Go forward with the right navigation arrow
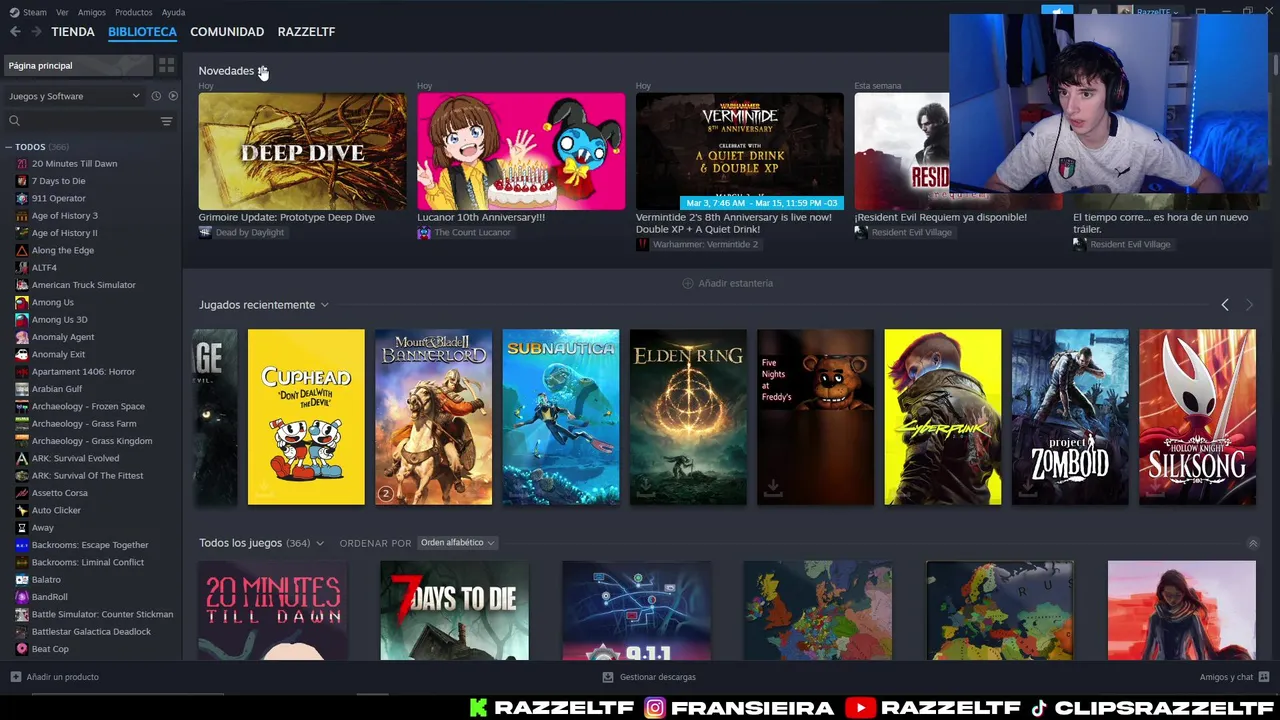The height and width of the screenshot is (720, 1280). click(x=36, y=32)
